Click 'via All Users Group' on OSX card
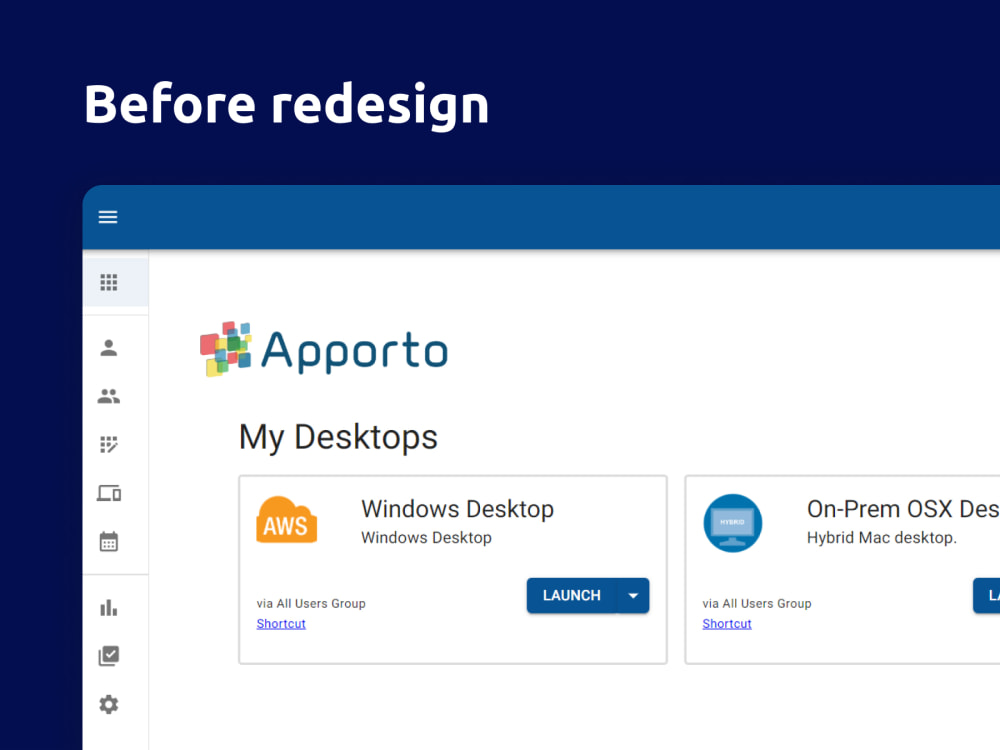 (x=756, y=603)
